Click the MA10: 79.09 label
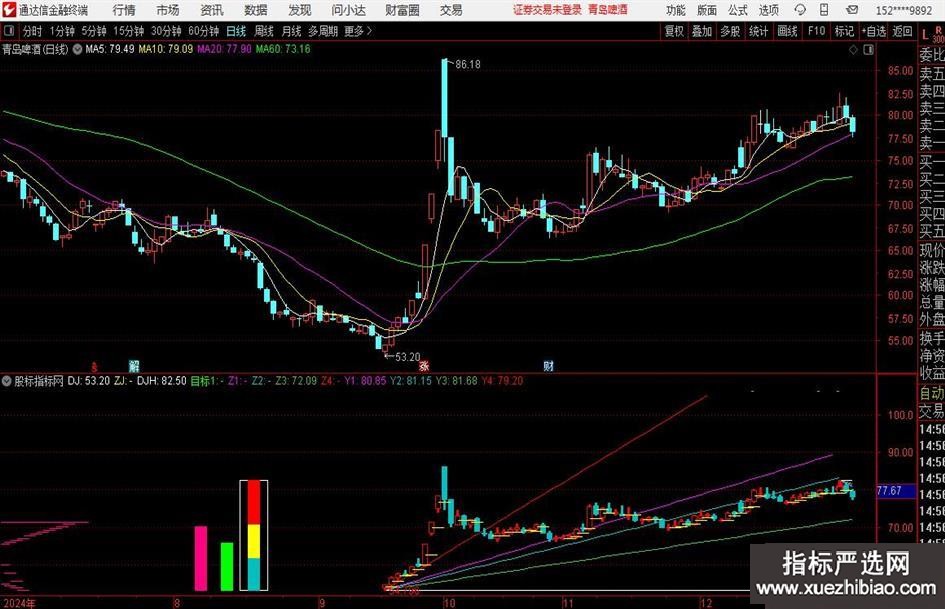 click(x=166, y=49)
